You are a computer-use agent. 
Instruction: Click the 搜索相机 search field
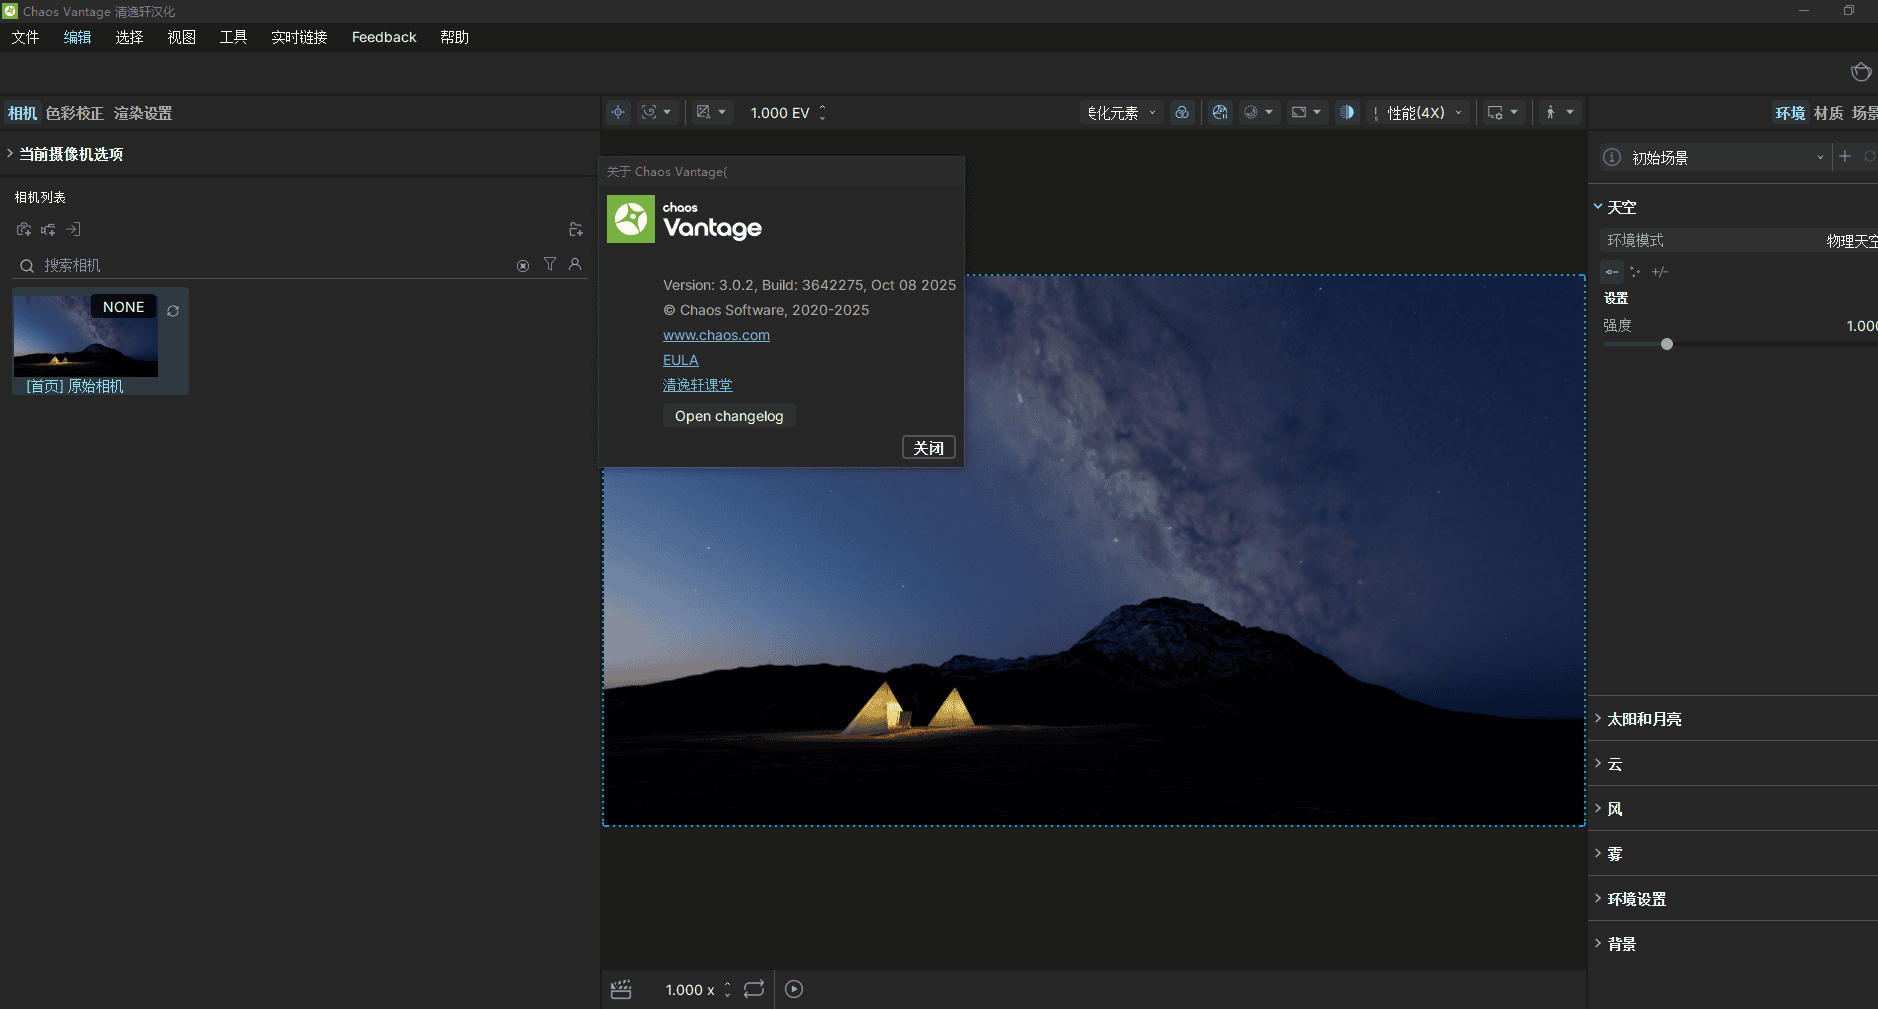(270, 265)
